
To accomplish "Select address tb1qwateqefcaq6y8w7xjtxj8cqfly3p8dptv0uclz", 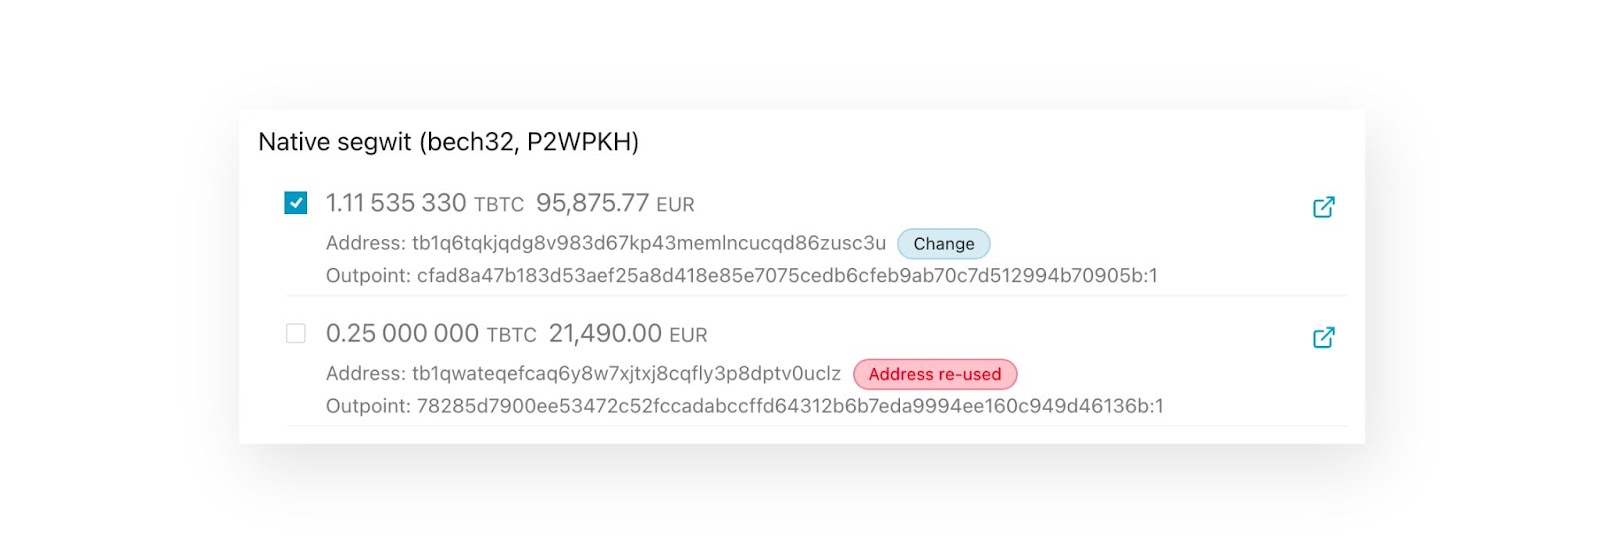I will click(x=626, y=373).
